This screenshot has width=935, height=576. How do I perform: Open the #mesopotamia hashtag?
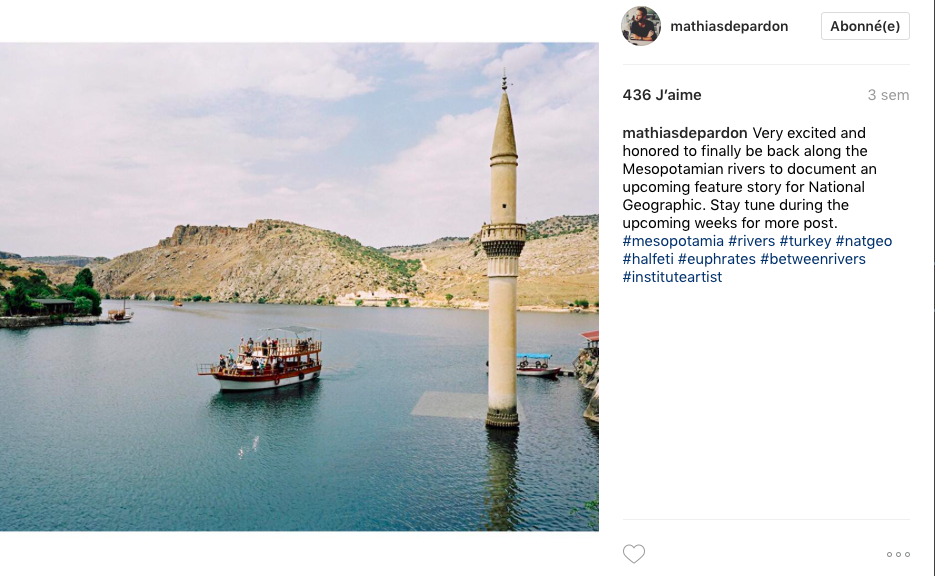coord(673,241)
